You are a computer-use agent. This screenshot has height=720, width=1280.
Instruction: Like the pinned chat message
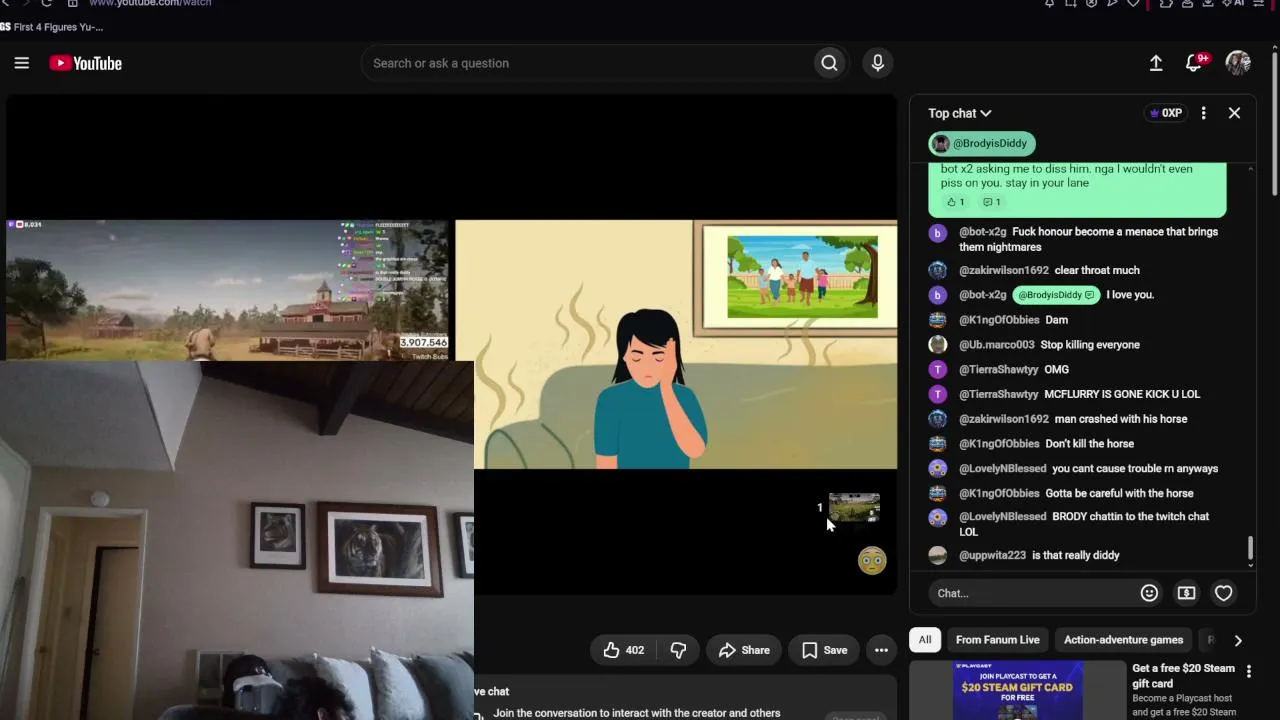956,202
